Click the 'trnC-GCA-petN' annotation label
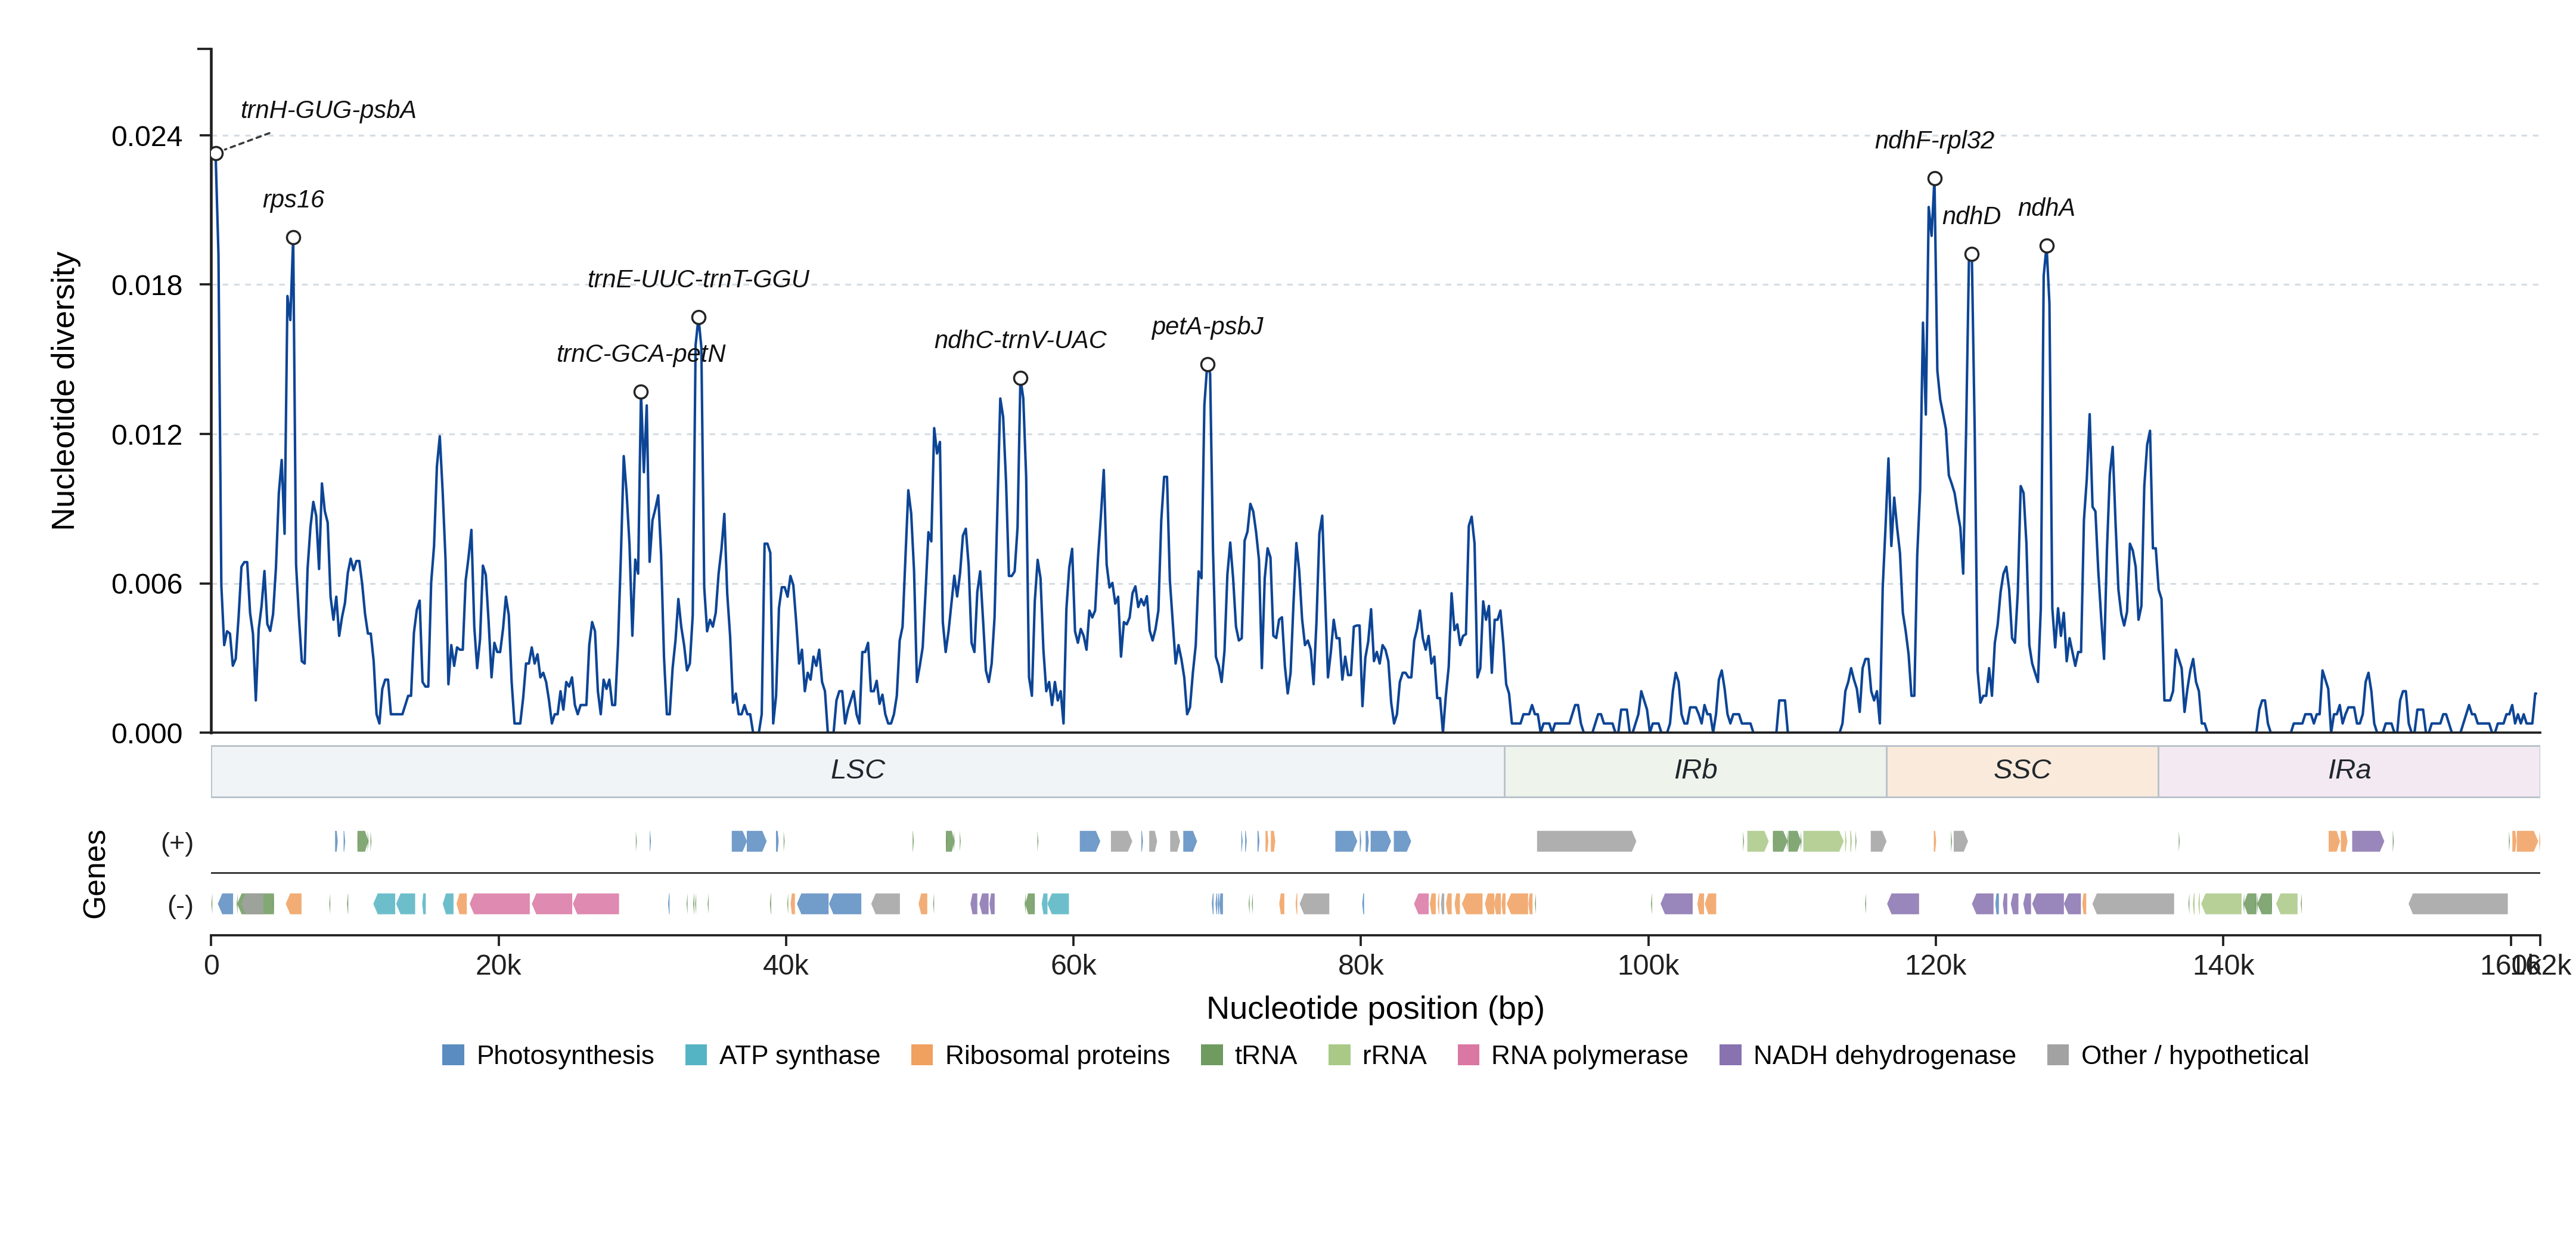The width and height of the screenshot is (2576, 1253). click(641, 353)
